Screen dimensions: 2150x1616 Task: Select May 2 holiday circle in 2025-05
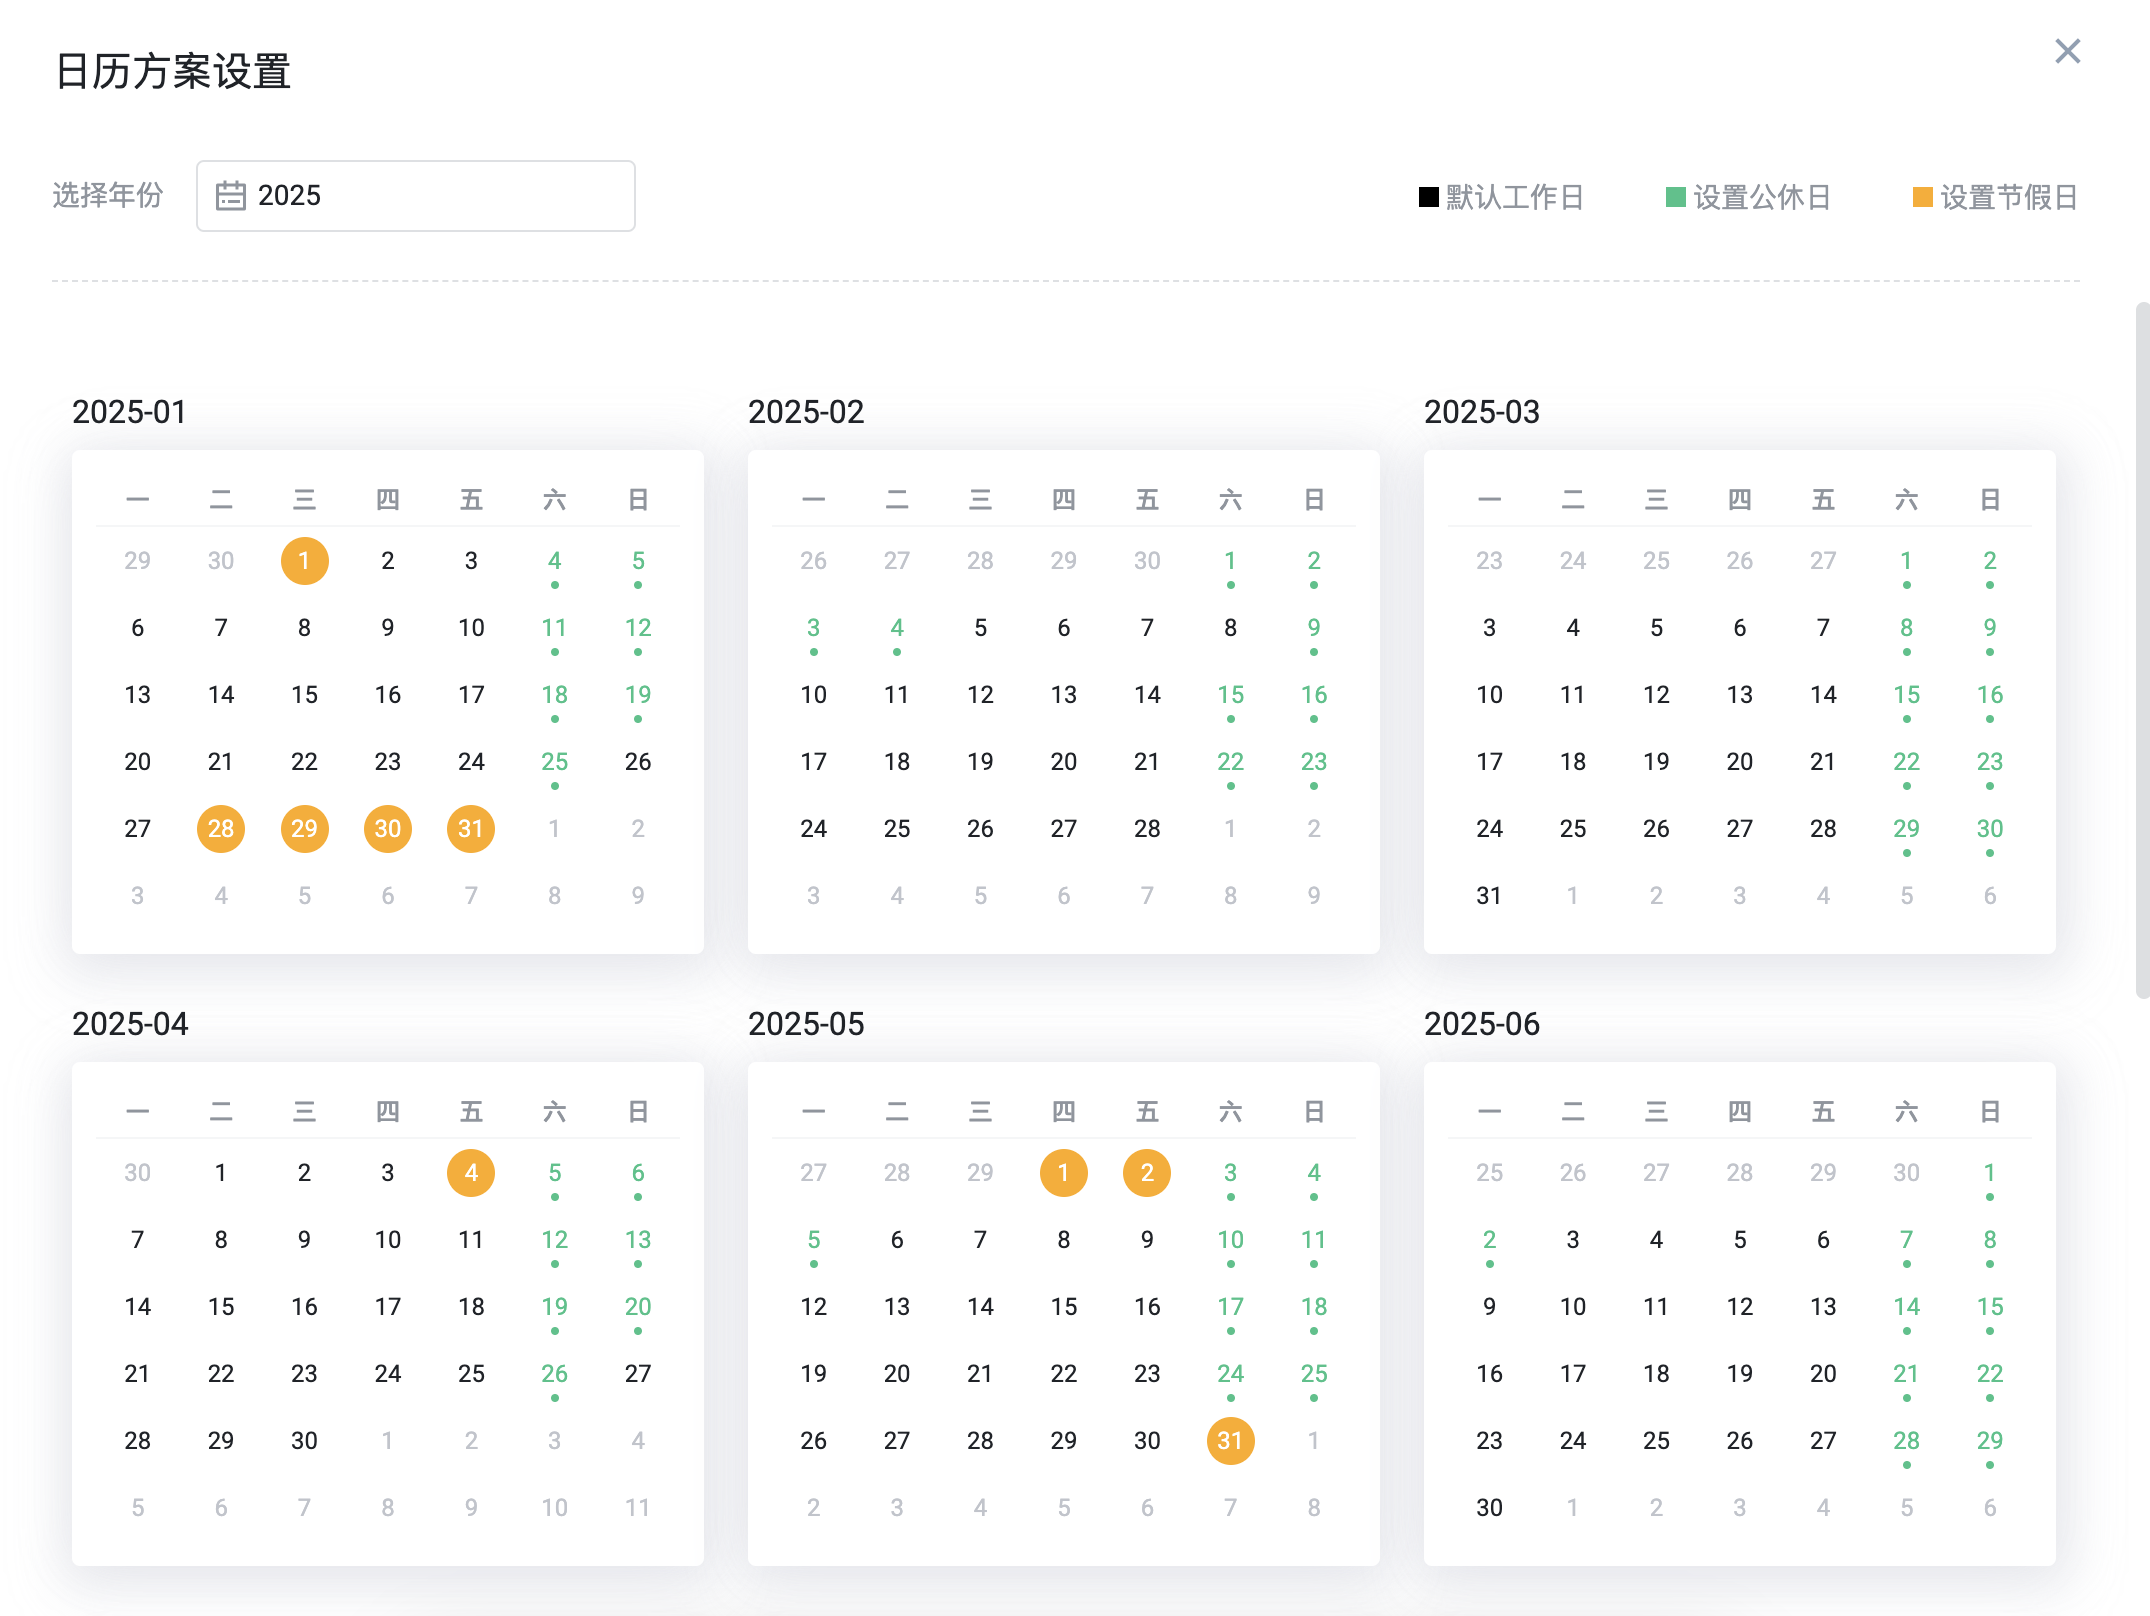(x=1147, y=1173)
